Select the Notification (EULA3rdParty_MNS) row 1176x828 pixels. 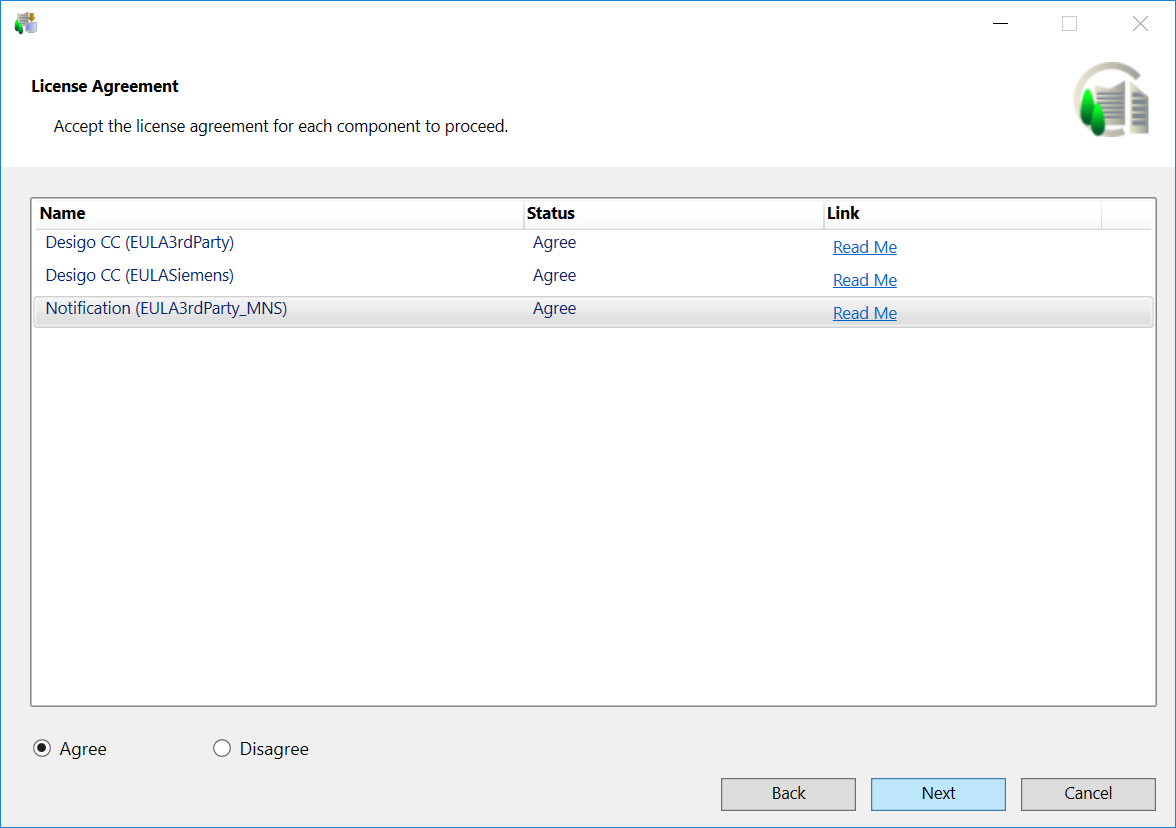click(x=166, y=309)
